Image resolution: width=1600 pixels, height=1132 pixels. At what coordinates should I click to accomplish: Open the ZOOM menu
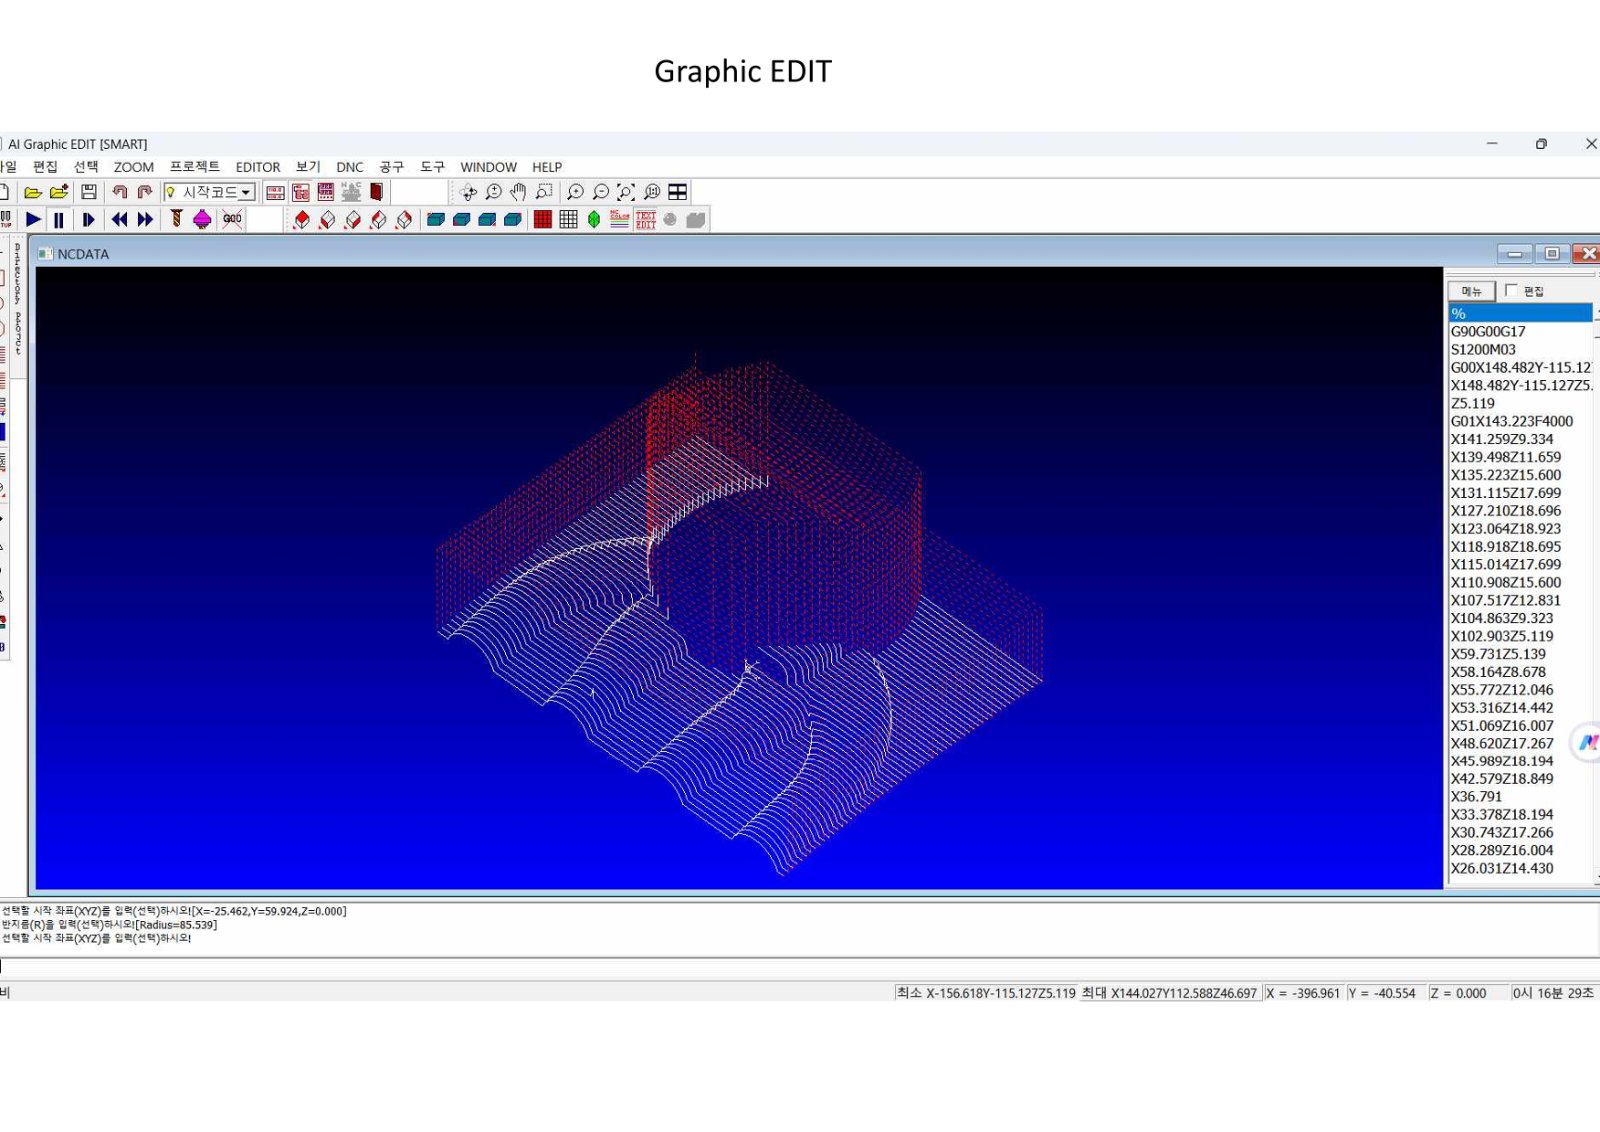coord(134,167)
